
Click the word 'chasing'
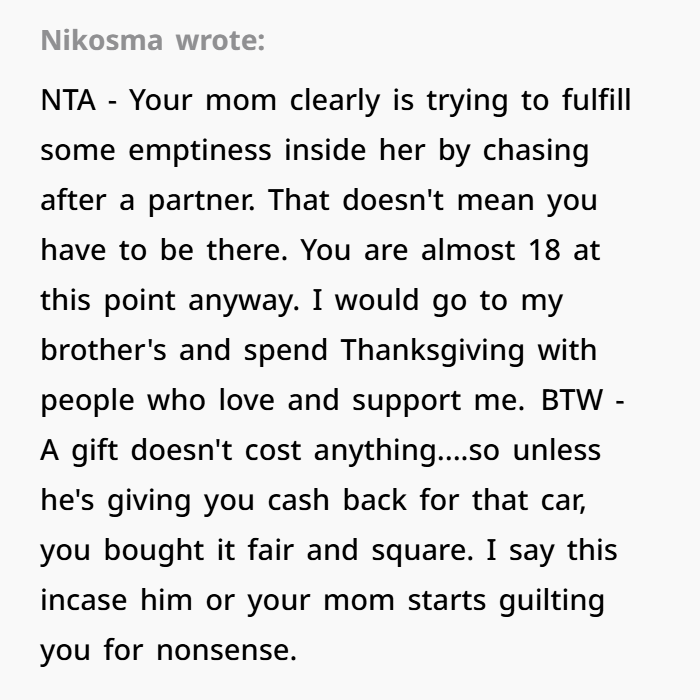536,150
